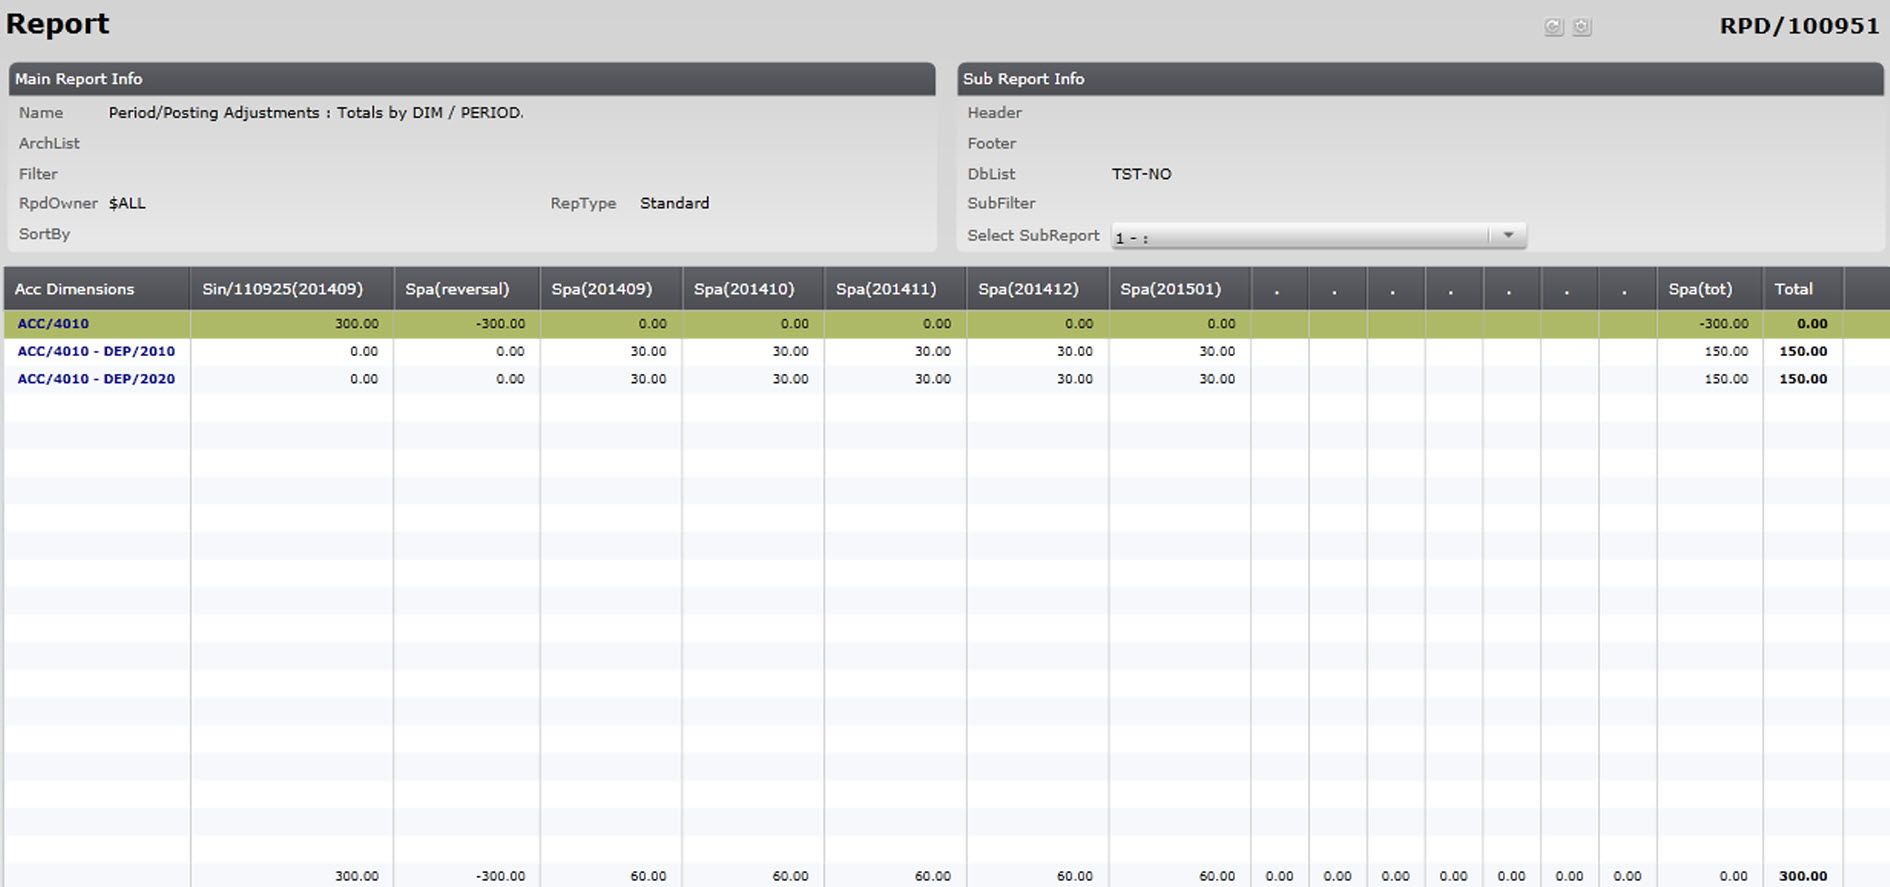
Task: Click the RpdOwner value $ALL
Action: pyautogui.click(x=127, y=203)
